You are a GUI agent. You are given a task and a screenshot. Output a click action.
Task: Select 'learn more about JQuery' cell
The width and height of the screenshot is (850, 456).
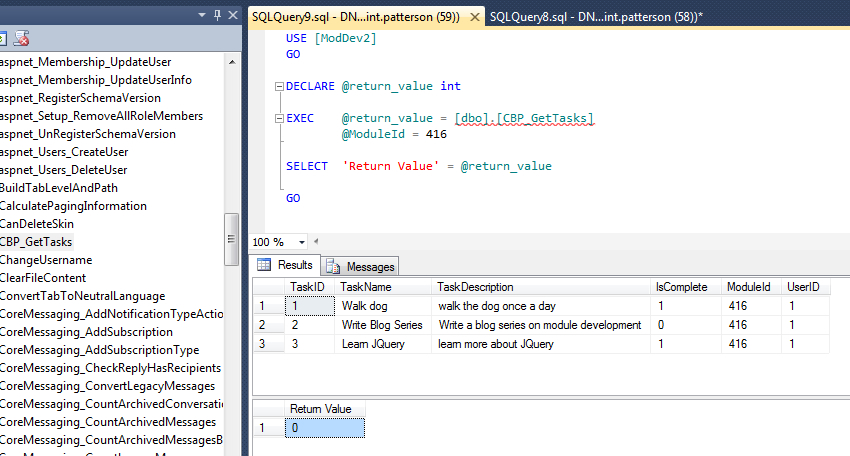(x=540, y=344)
